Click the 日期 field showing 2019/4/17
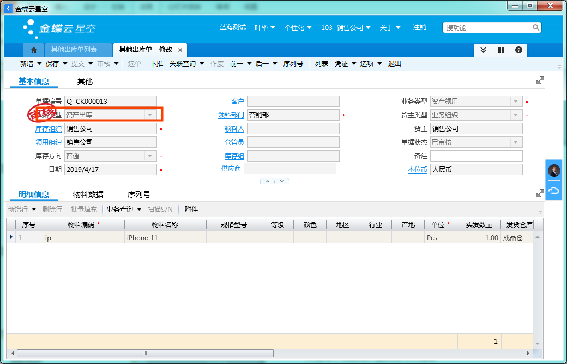Viewport: 567px width, 364px height. tap(110, 169)
